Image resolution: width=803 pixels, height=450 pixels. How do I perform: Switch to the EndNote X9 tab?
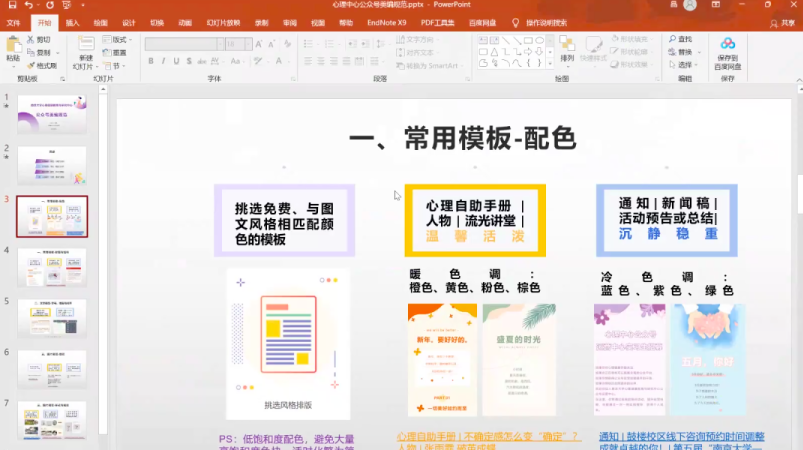387,23
